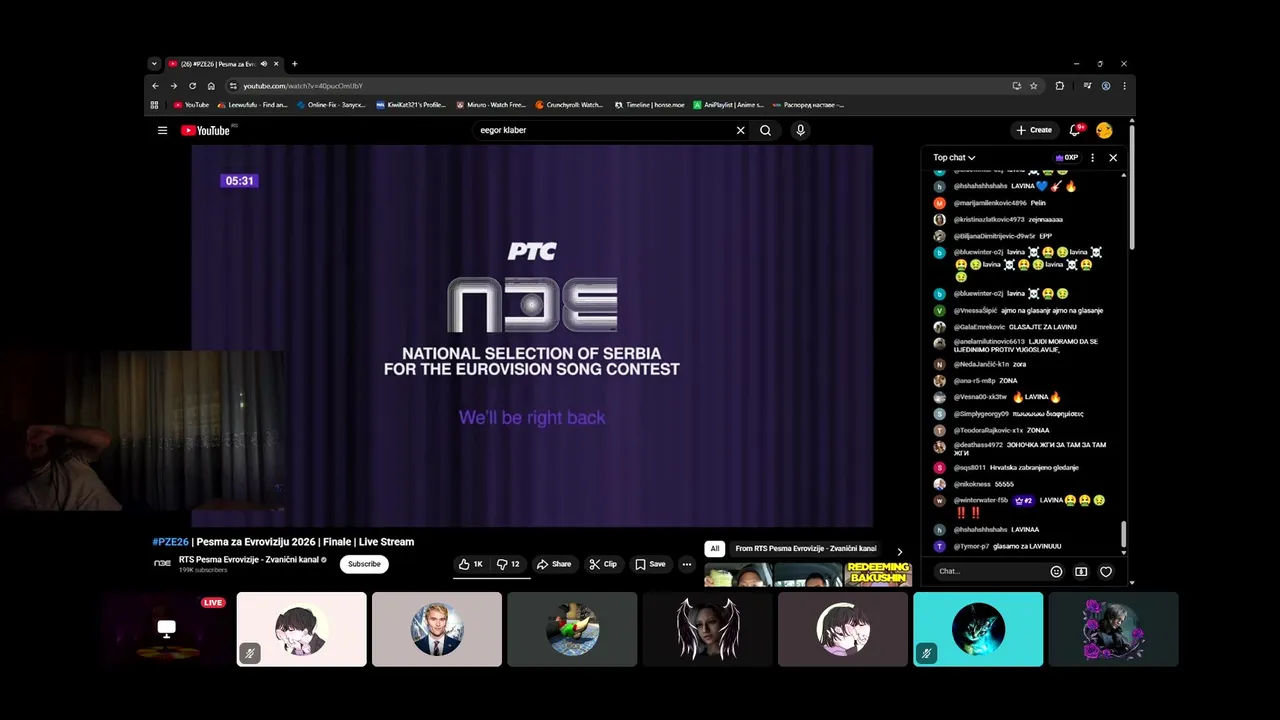Create a Clip of the stream
The width and height of the screenshot is (1280, 720).
pyautogui.click(x=603, y=564)
